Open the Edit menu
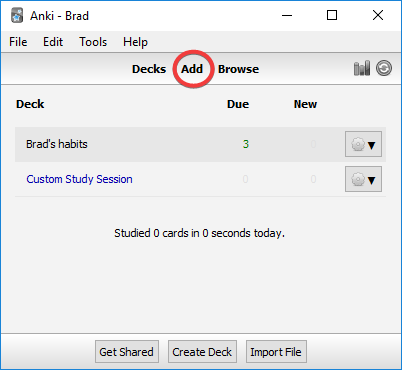This screenshot has width=402, height=370. [x=53, y=42]
